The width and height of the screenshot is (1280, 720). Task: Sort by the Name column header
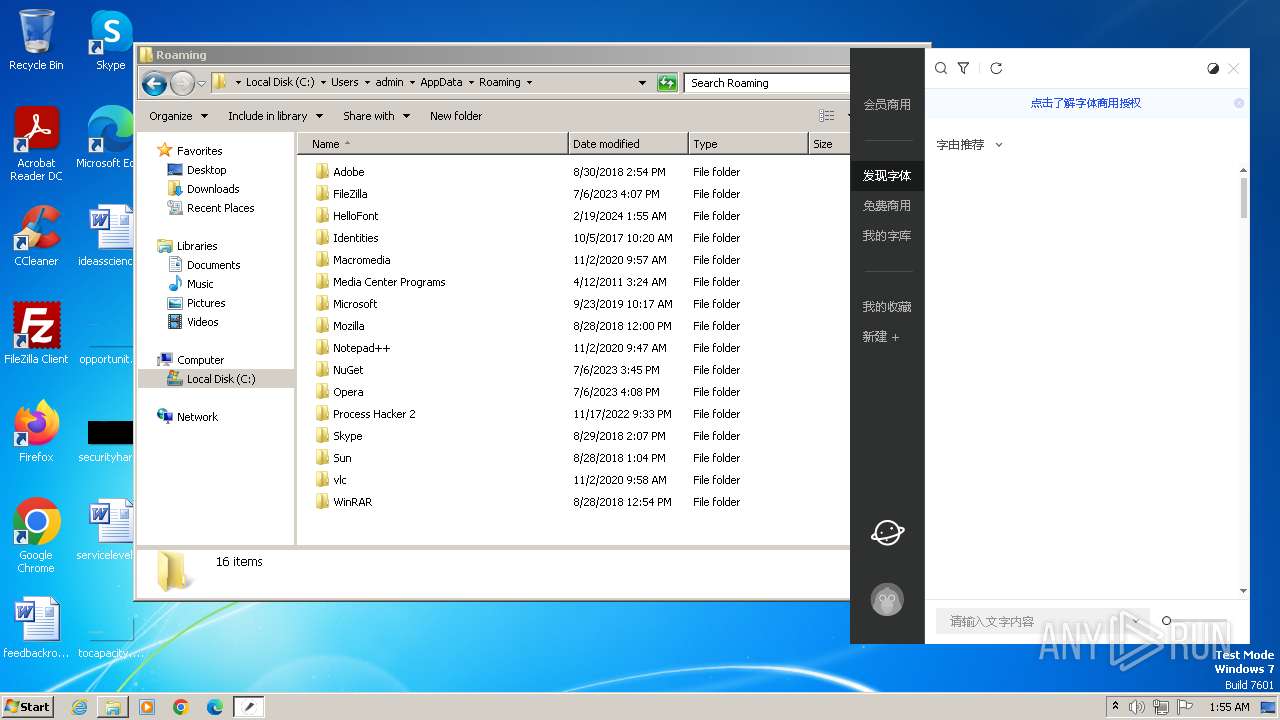point(432,144)
